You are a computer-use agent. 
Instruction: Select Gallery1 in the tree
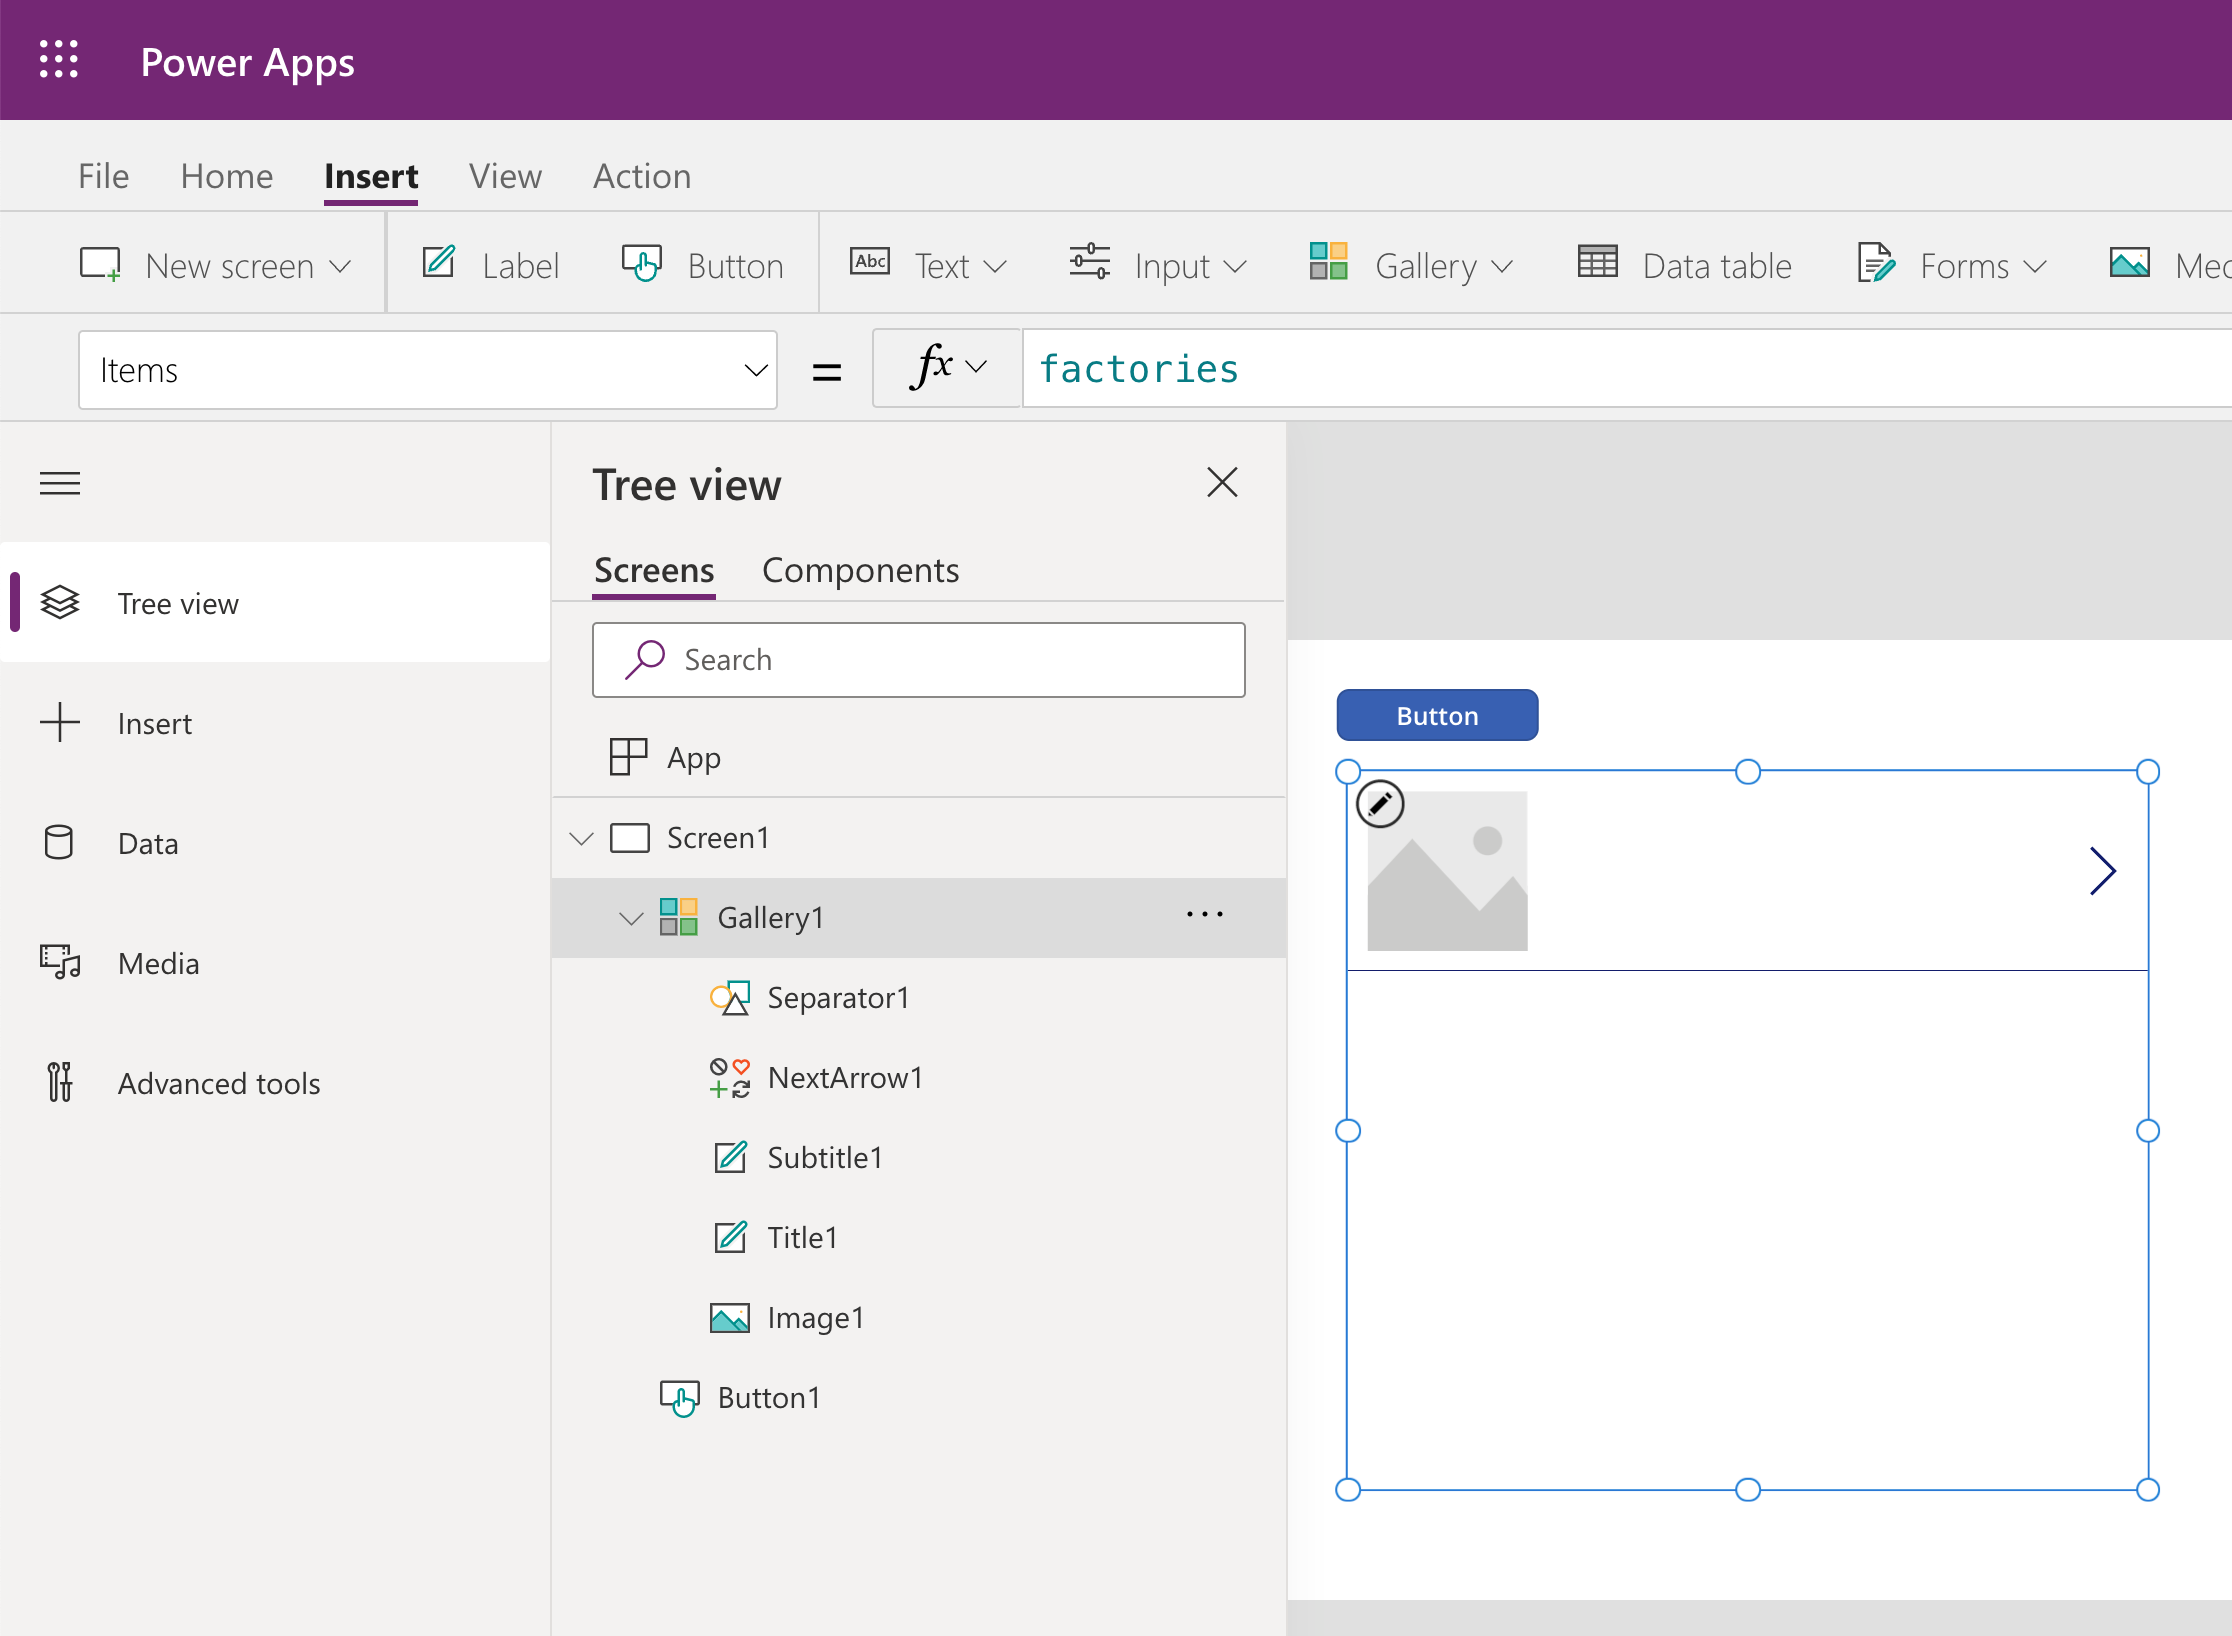point(918,918)
